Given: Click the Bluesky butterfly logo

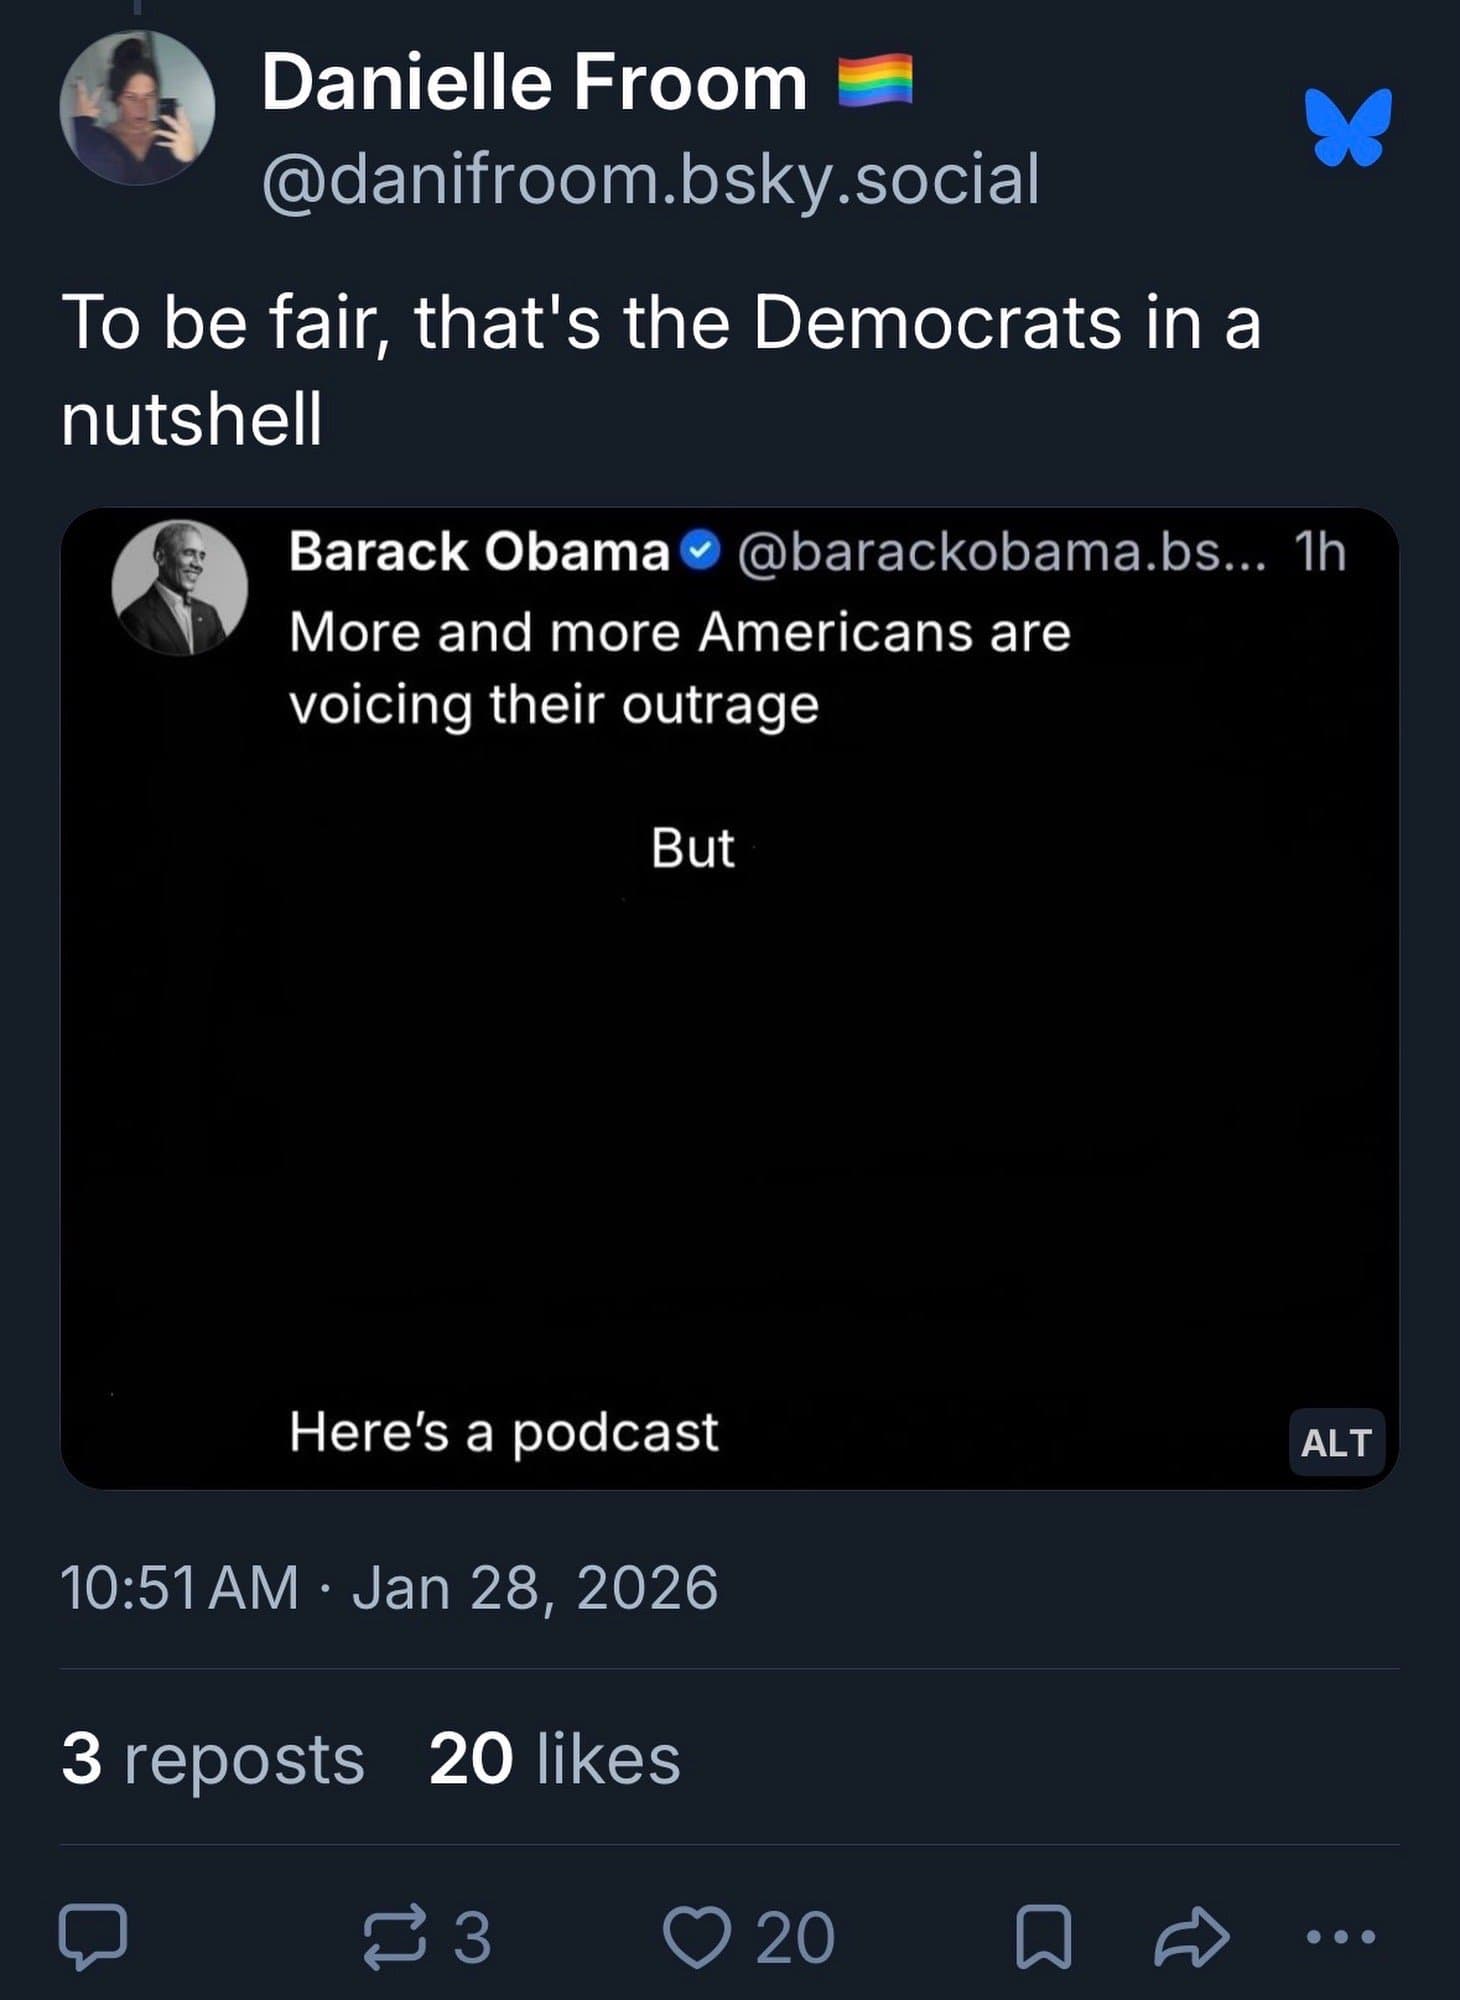Looking at the screenshot, I should pyautogui.click(x=1348, y=127).
